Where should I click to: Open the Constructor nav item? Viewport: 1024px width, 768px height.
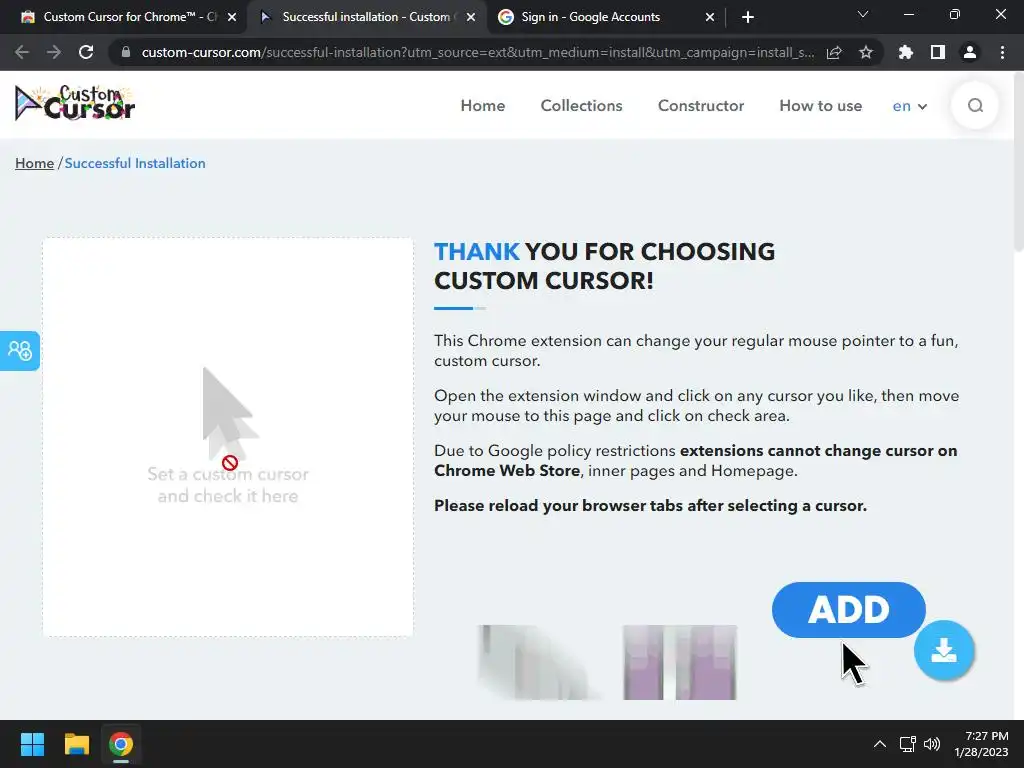(x=701, y=106)
